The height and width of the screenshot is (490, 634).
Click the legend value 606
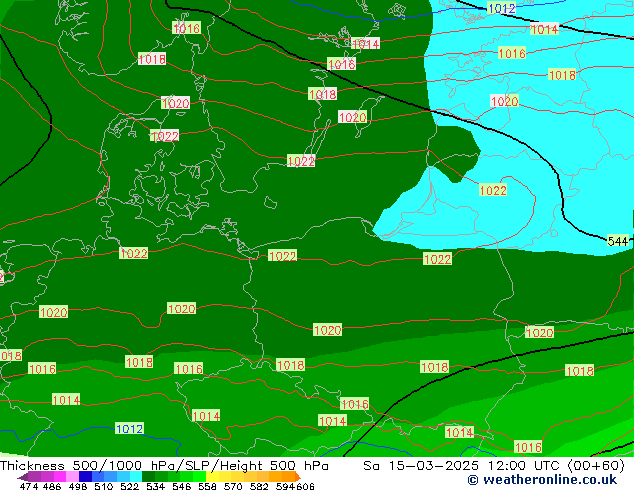point(304,486)
